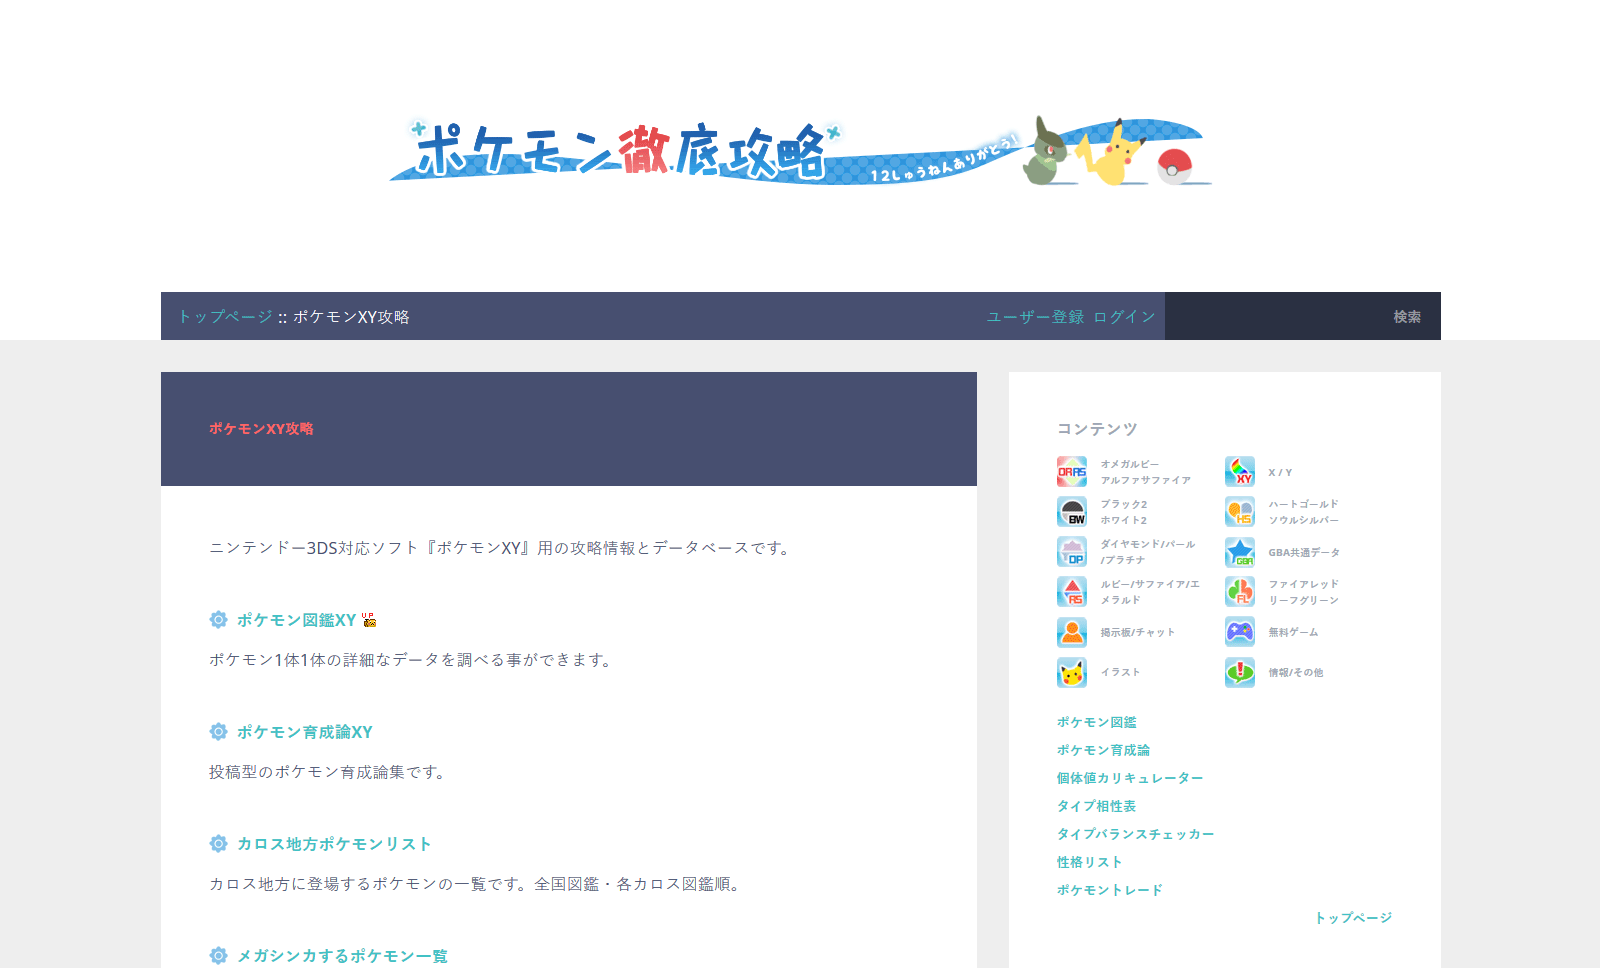Open the 情報/その他 text link
The width and height of the screenshot is (1600, 968).
(x=1296, y=672)
